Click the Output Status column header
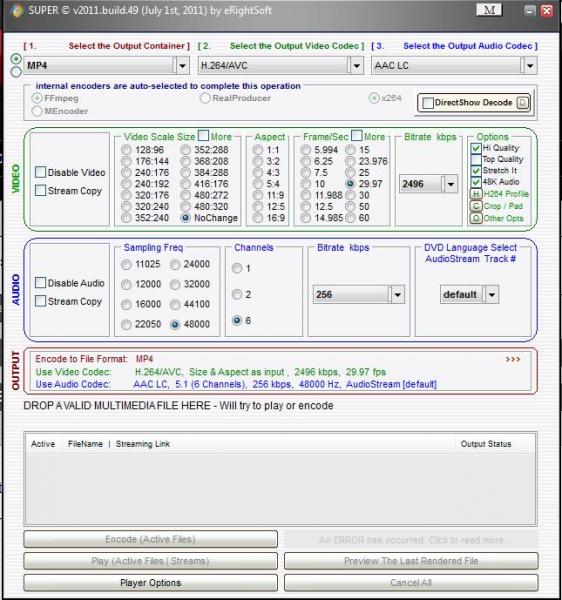Viewport: 562px width, 600px height. coord(486,444)
